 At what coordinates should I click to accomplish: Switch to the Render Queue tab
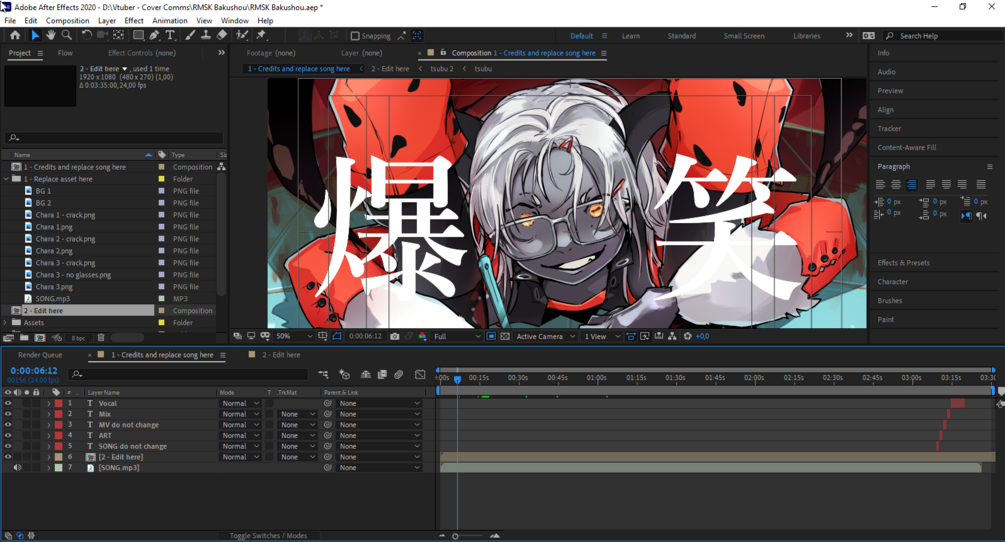pyautogui.click(x=40, y=355)
